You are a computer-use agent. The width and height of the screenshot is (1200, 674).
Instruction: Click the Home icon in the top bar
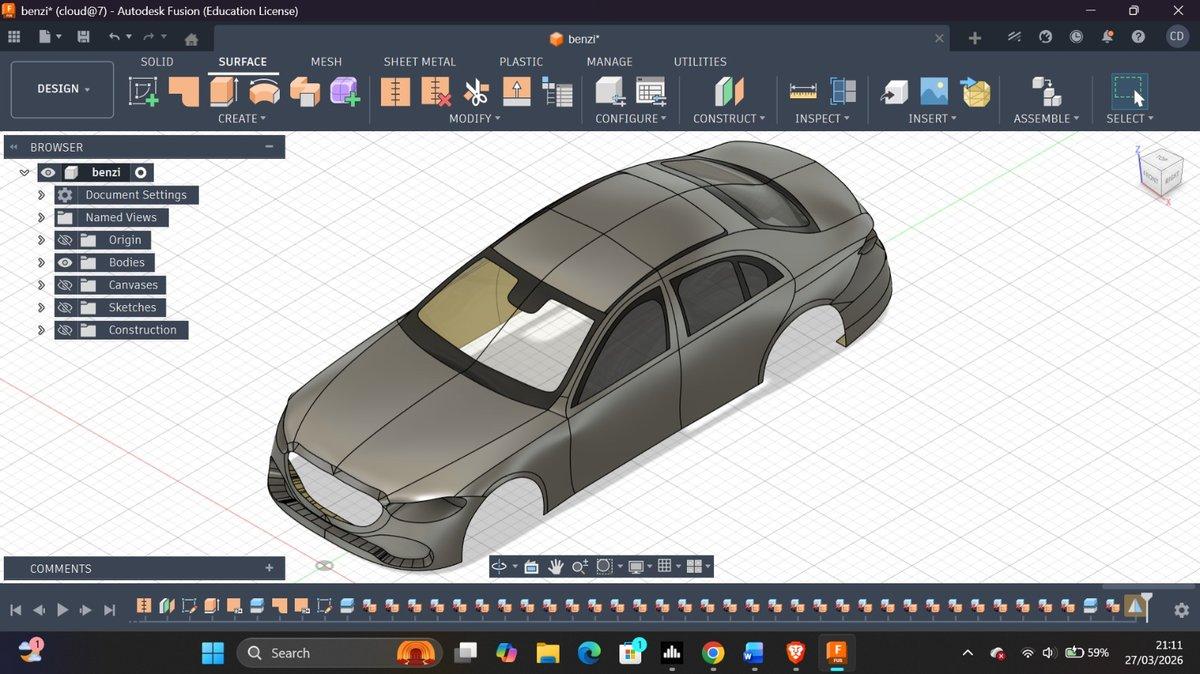(191, 39)
